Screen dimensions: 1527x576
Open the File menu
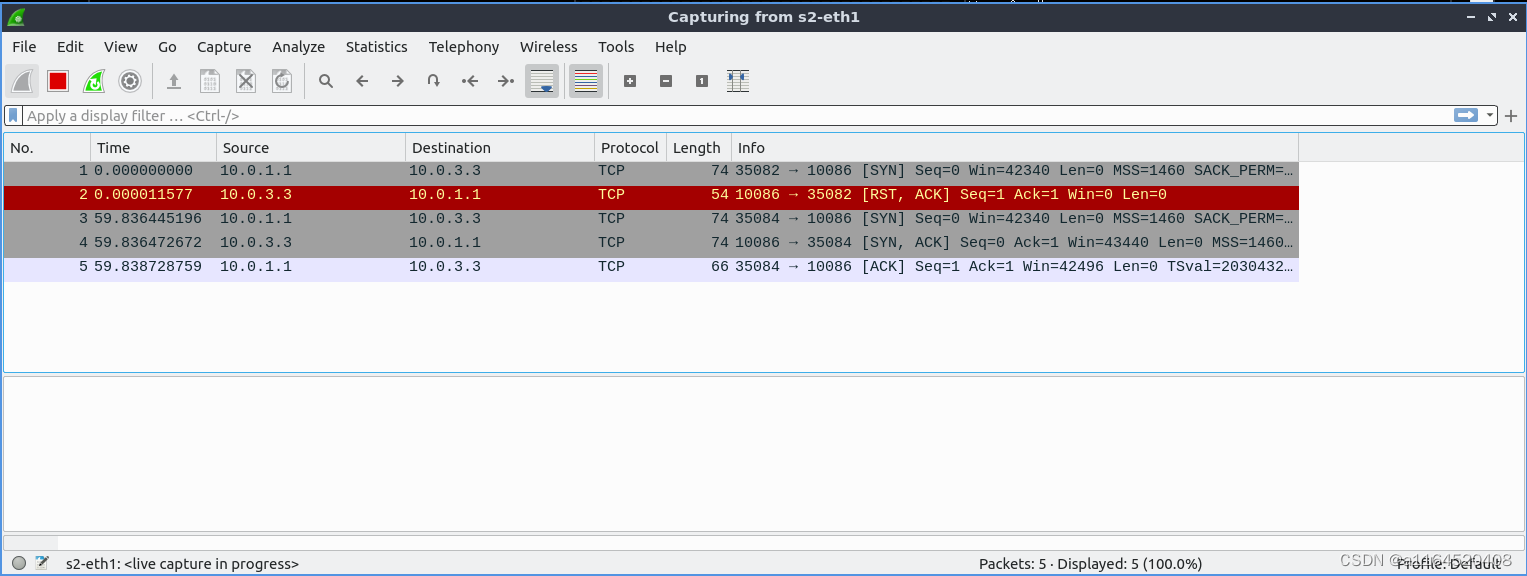click(x=24, y=47)
